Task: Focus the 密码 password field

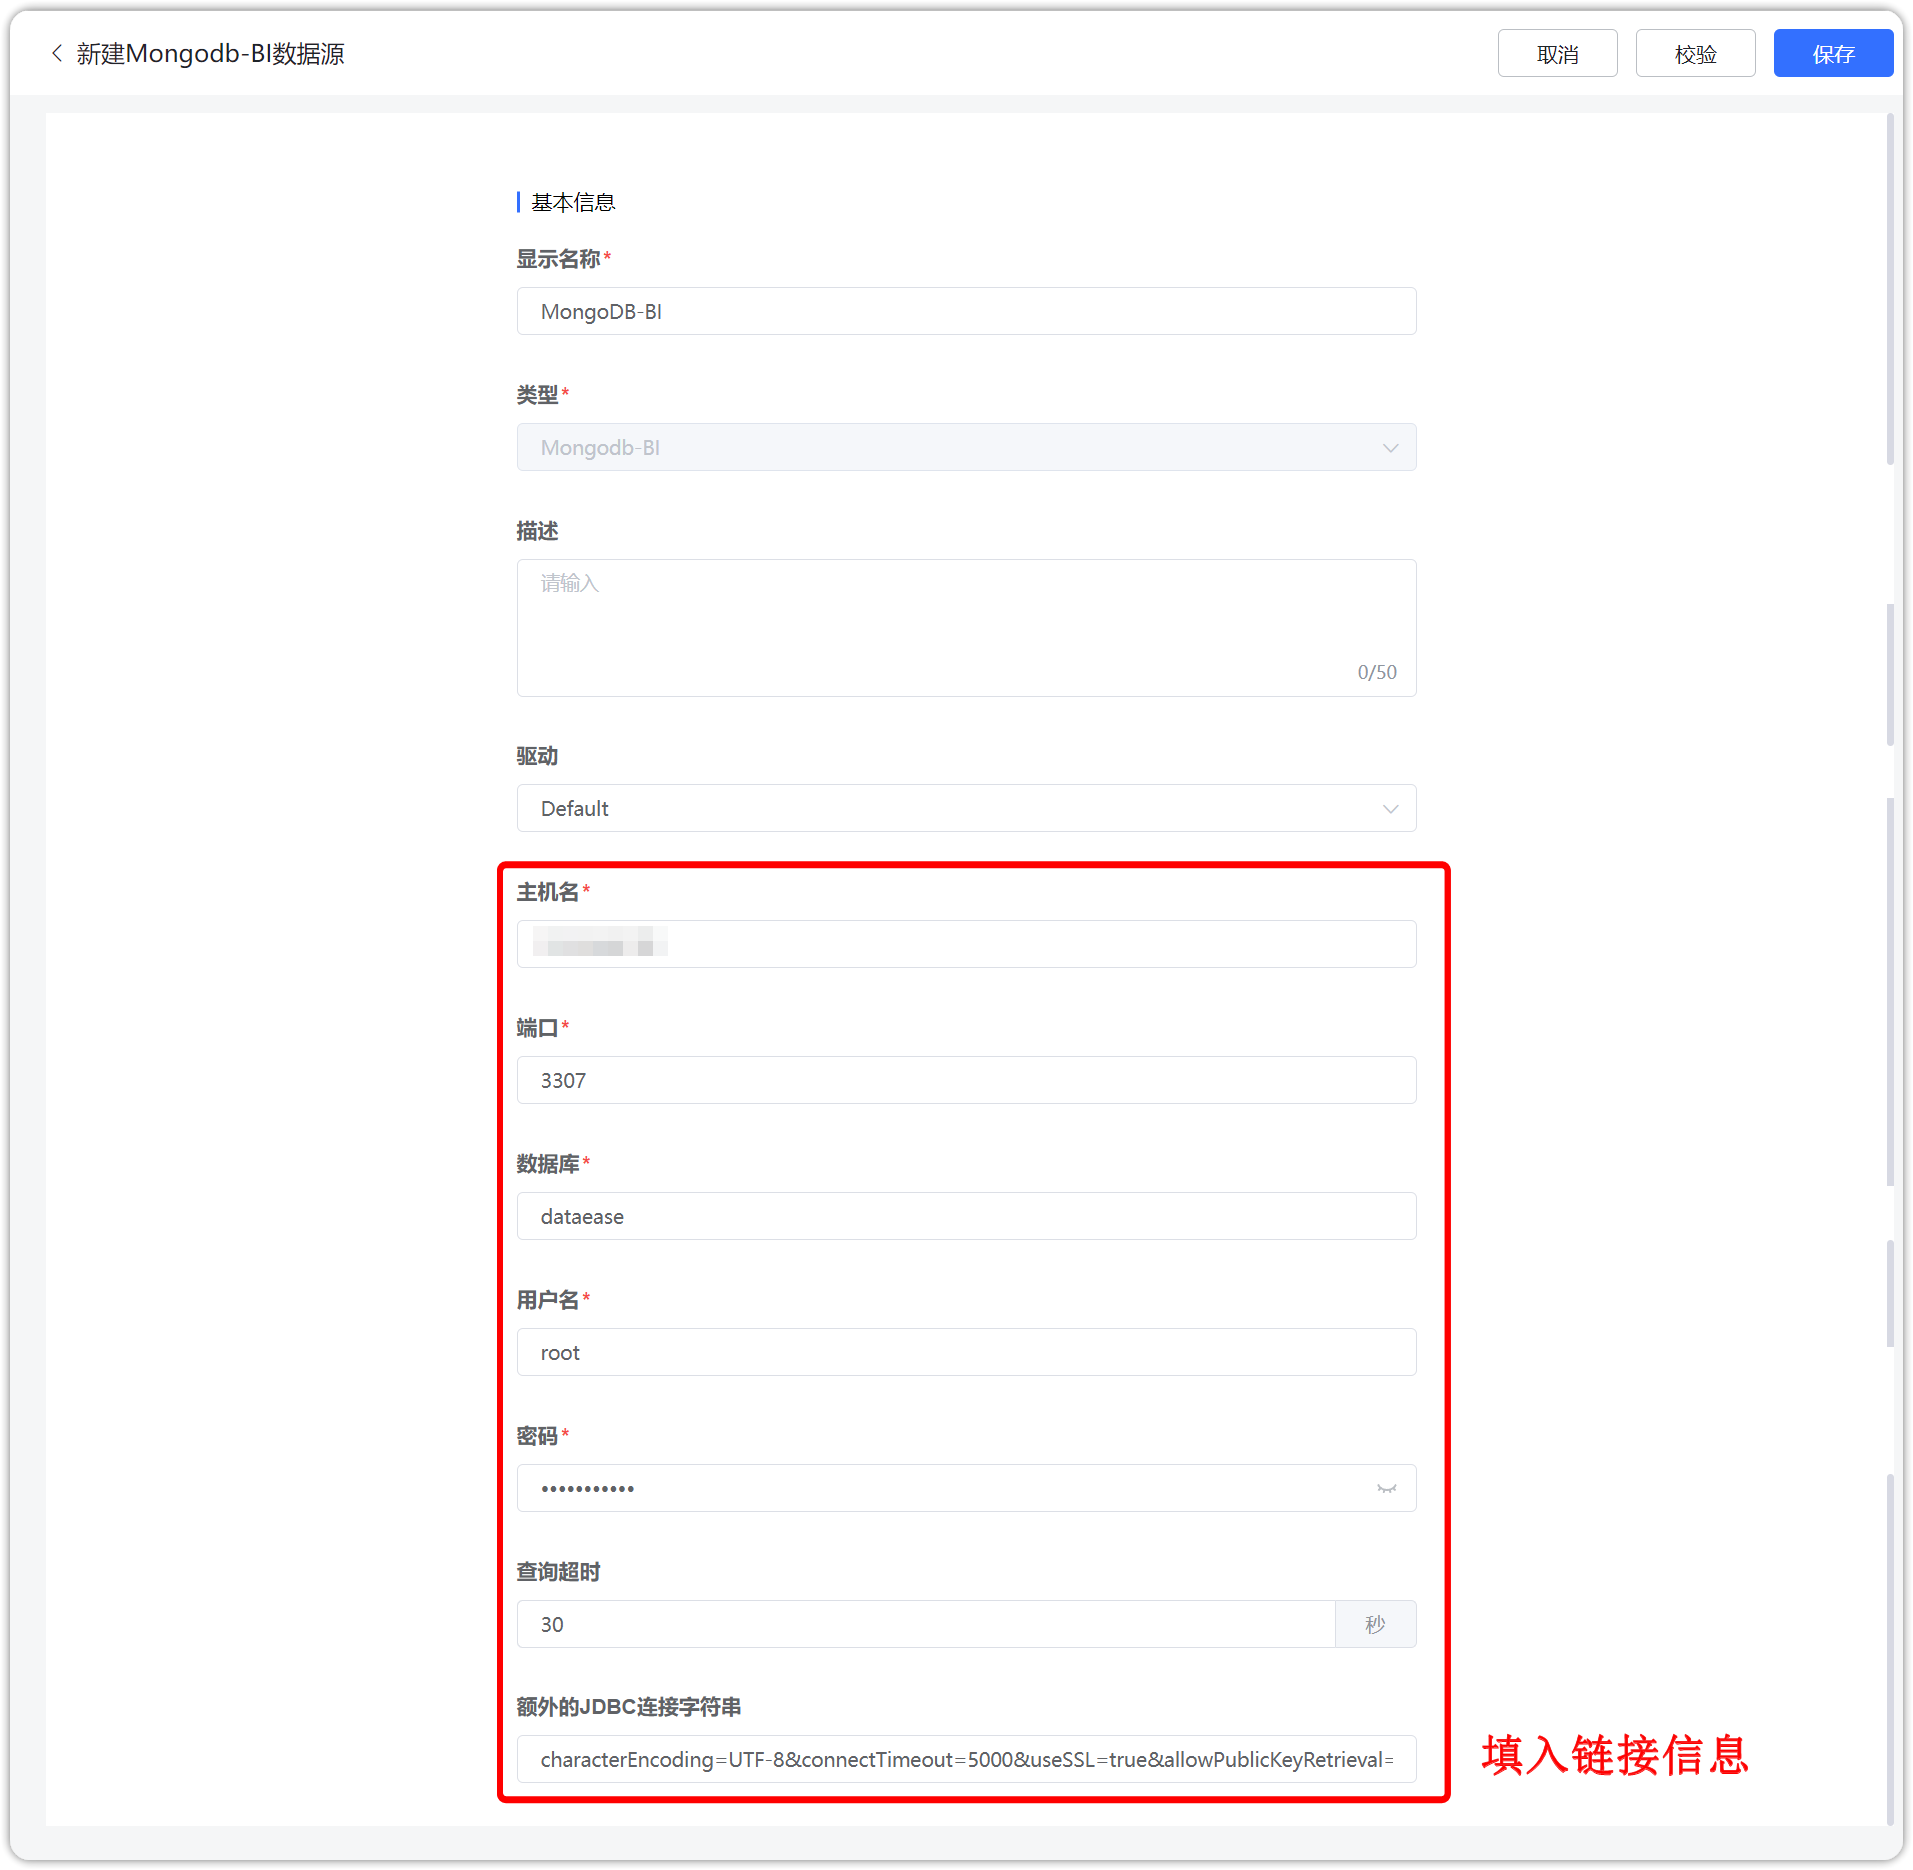Action: point(966,1488)
